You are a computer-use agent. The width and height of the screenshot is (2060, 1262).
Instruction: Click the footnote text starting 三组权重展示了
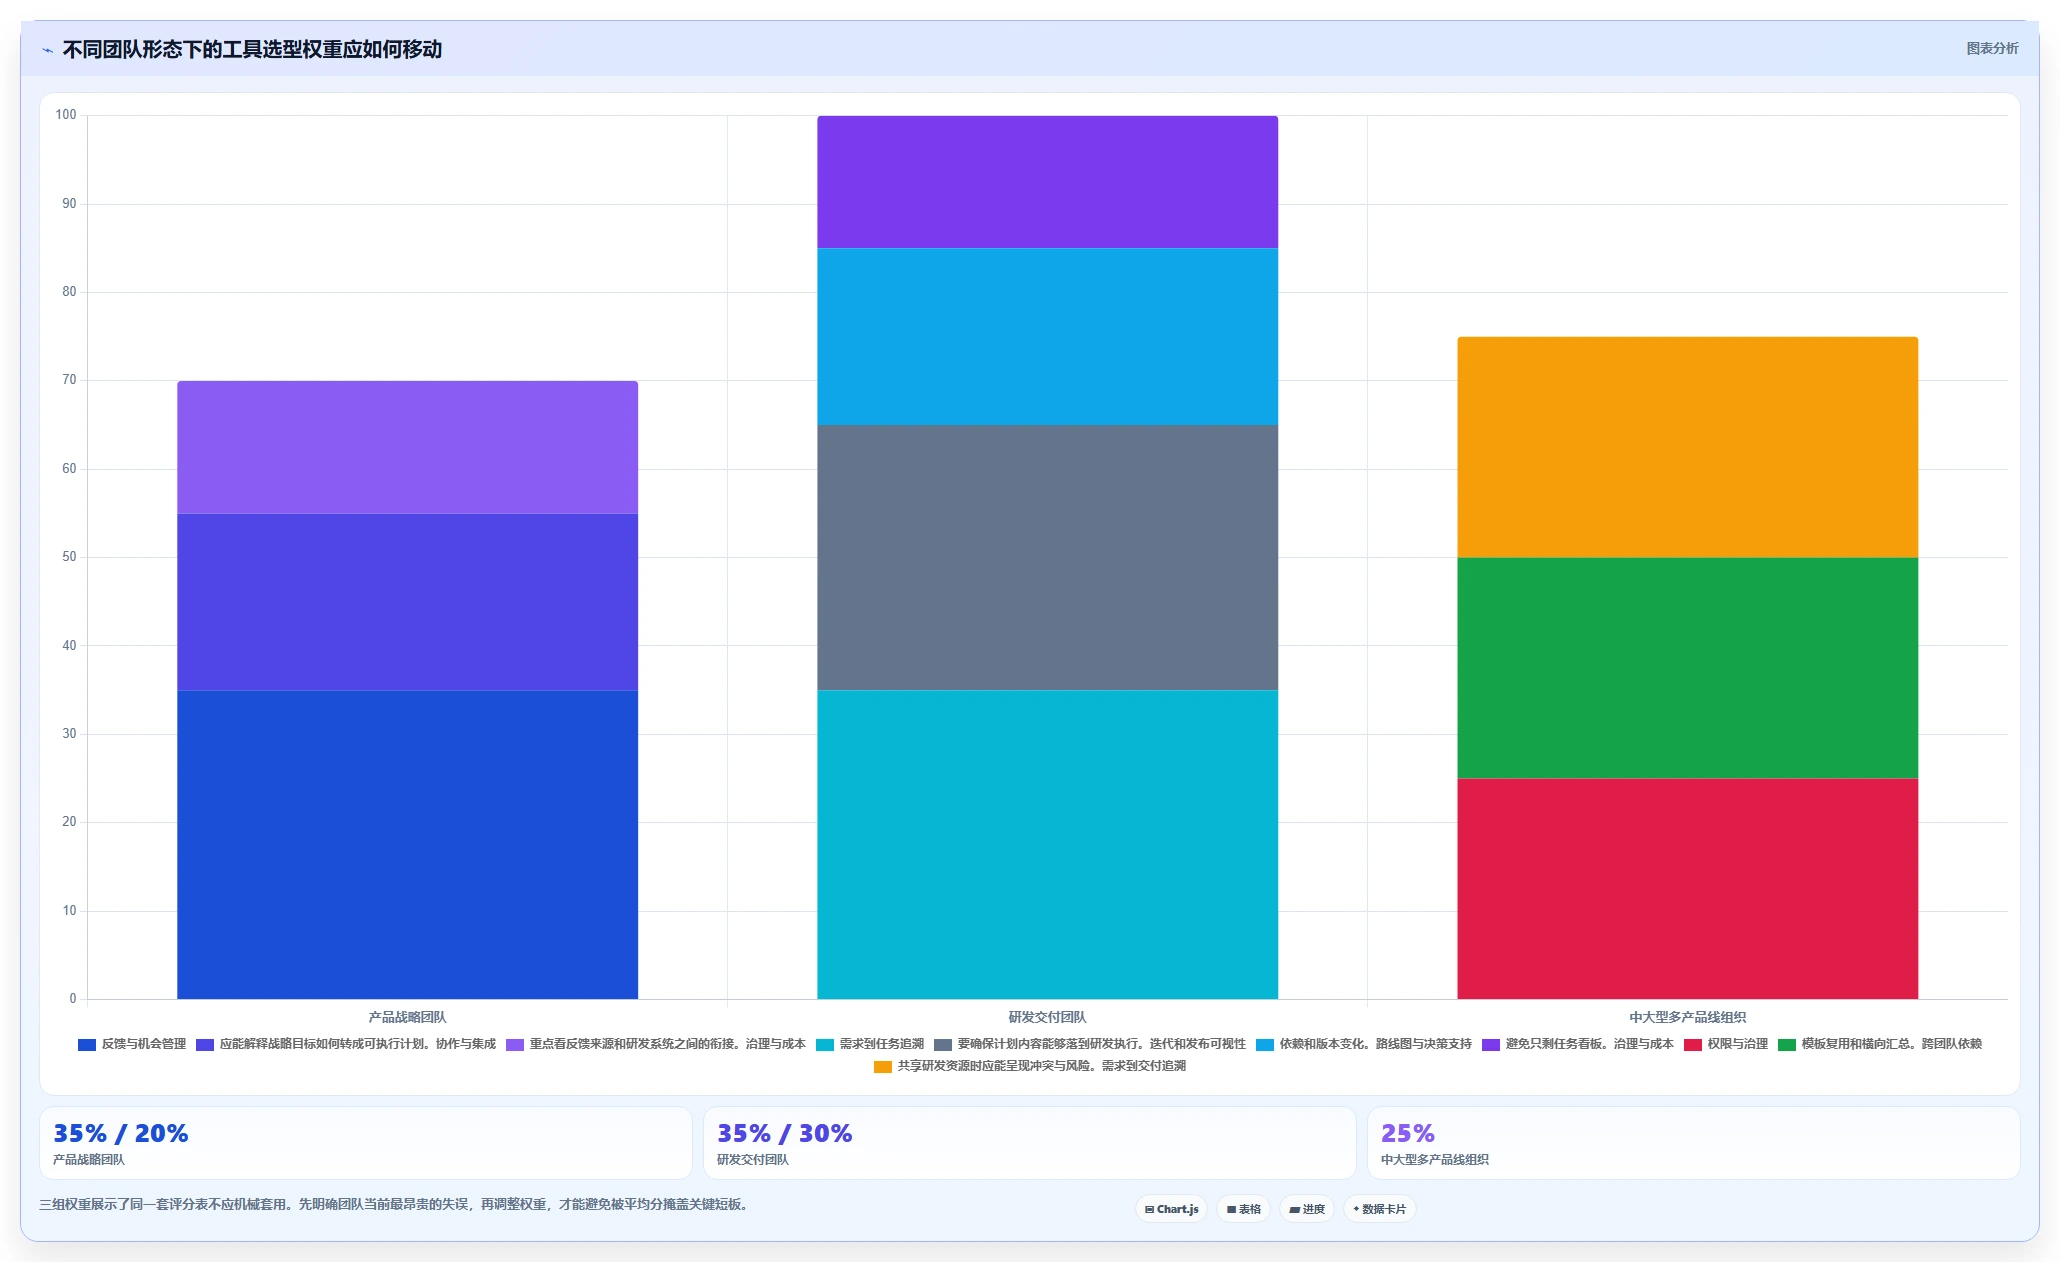coord(395,1204)
